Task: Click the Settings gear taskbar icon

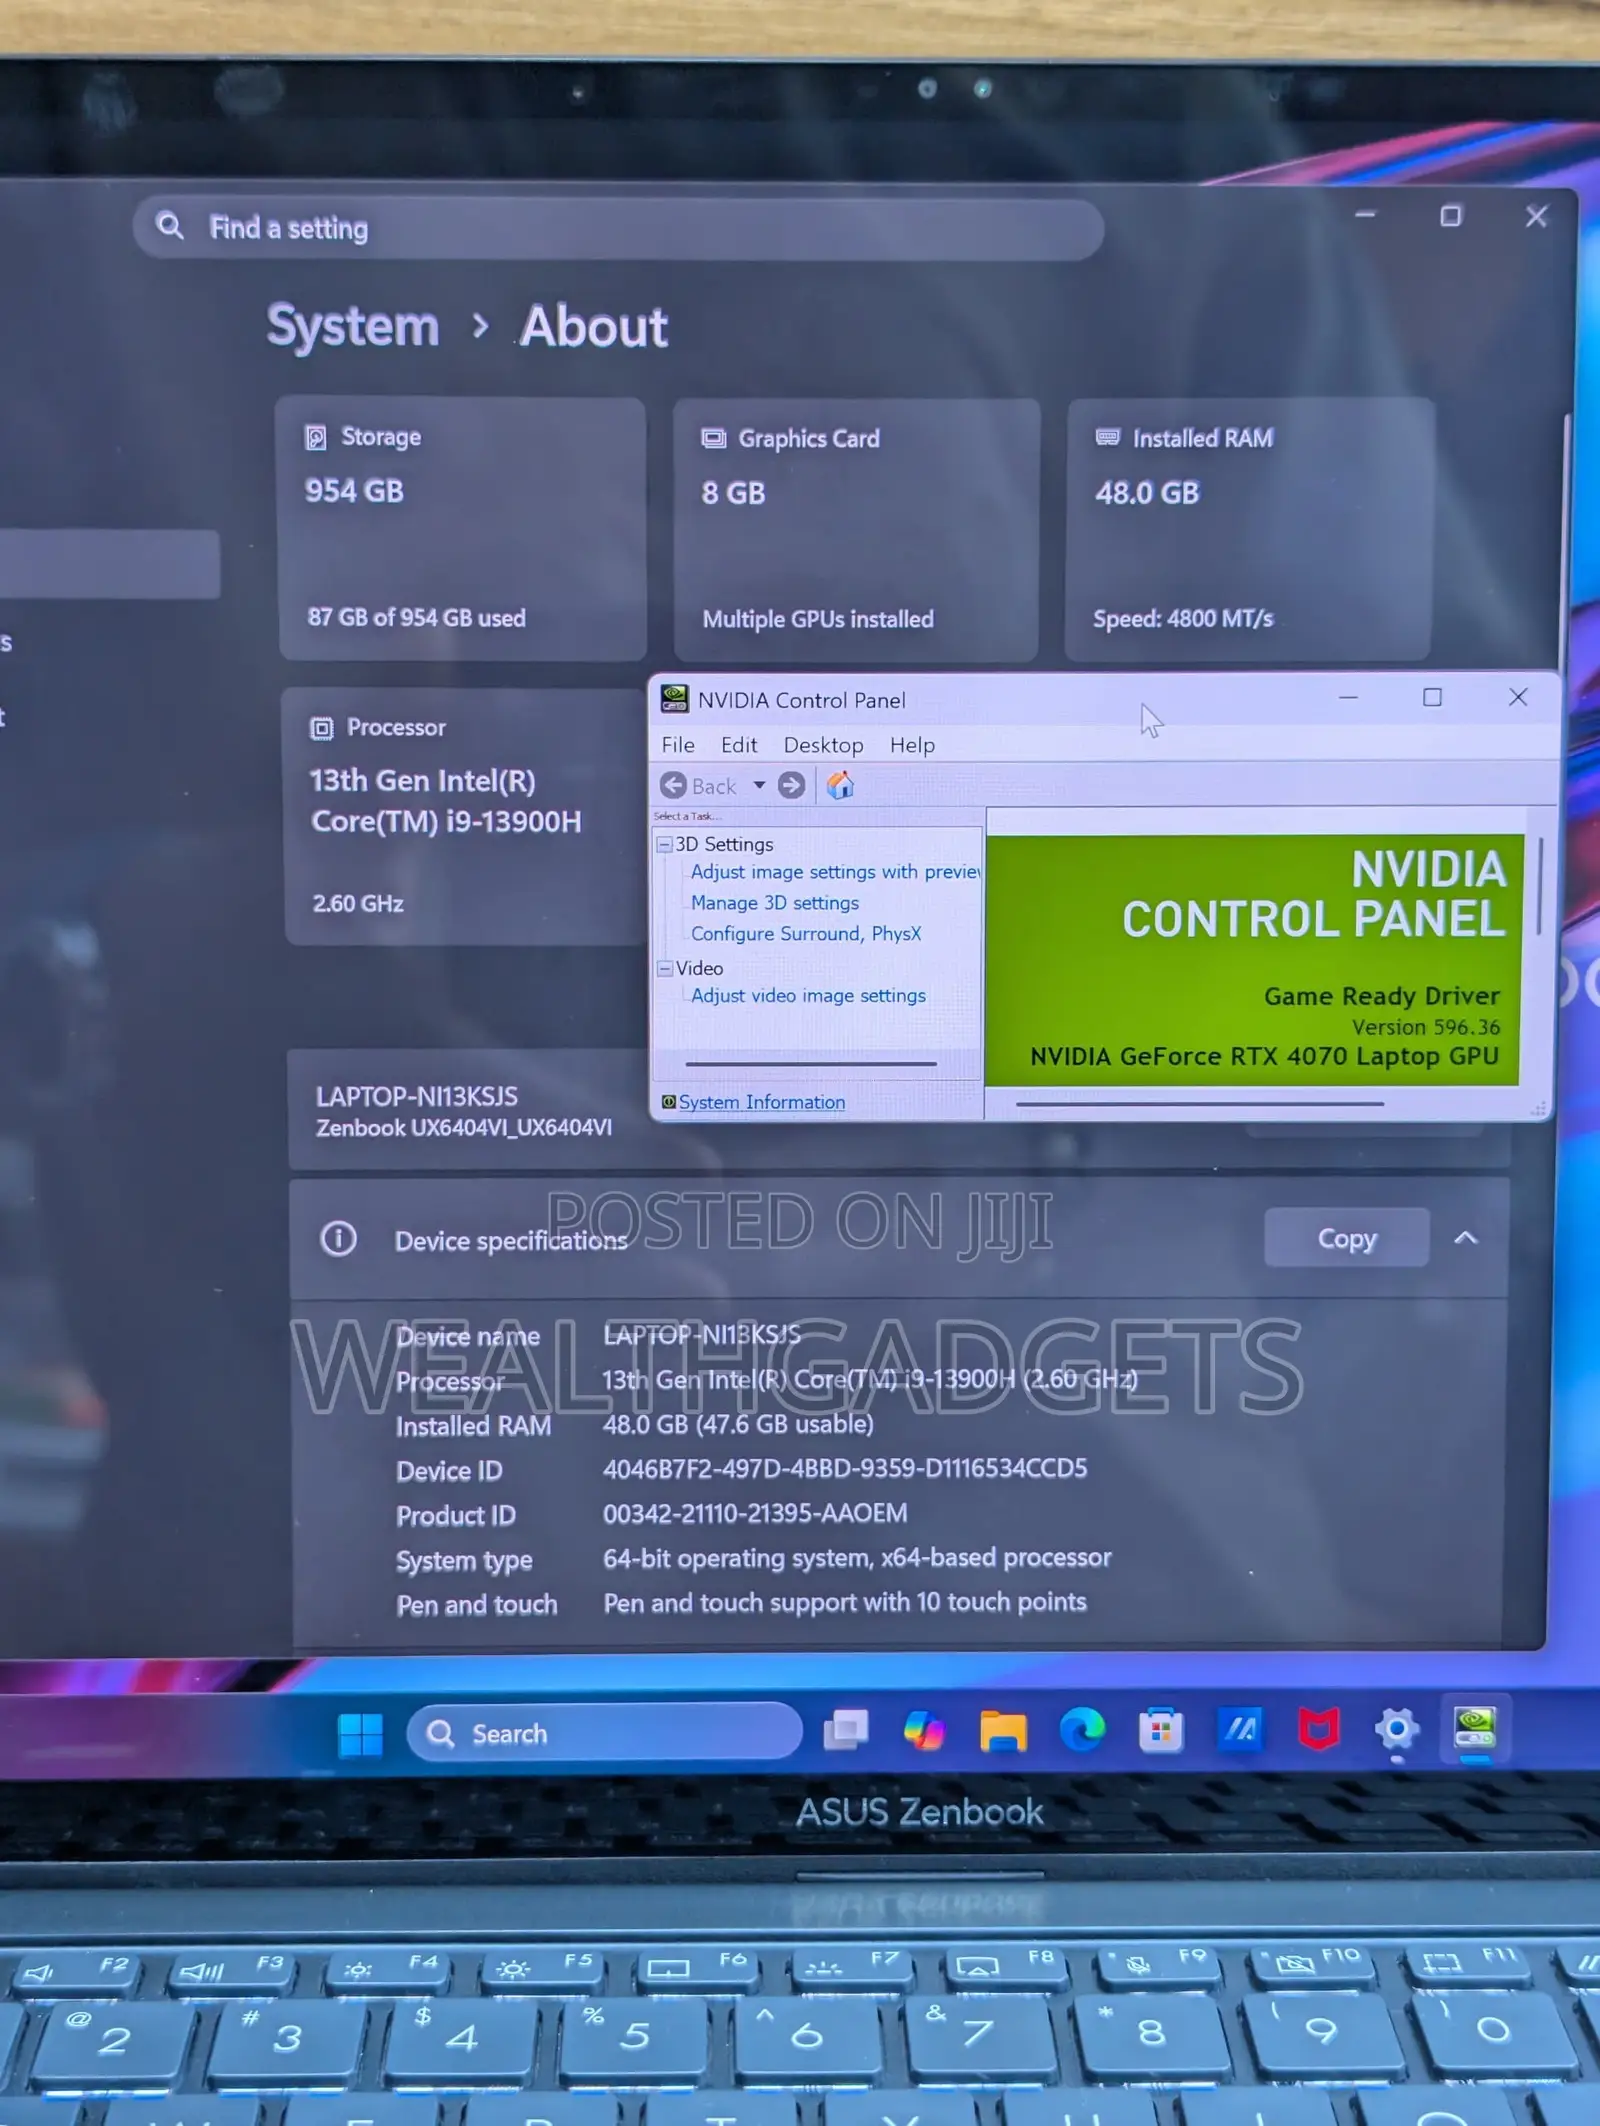Action: [x=1397, y=1728]
